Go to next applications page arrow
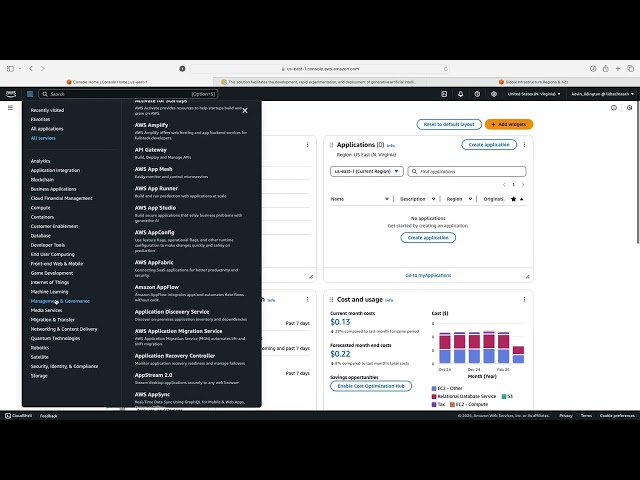The width and height of the screenshot is (640, 480). [x=523, y=185]
